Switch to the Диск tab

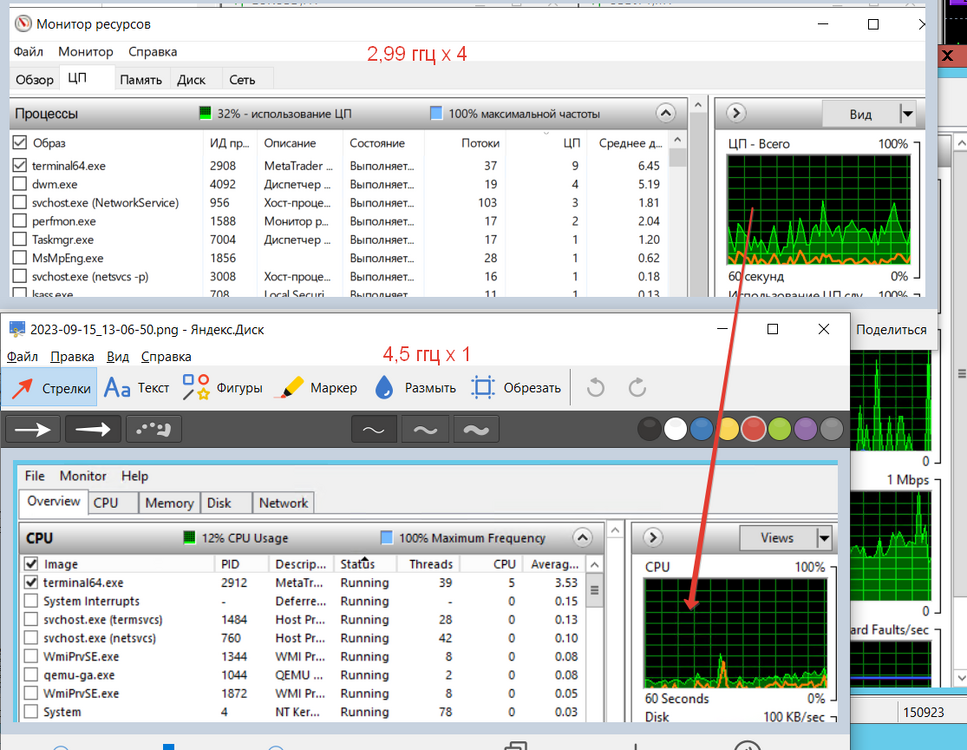click(191, 80)
